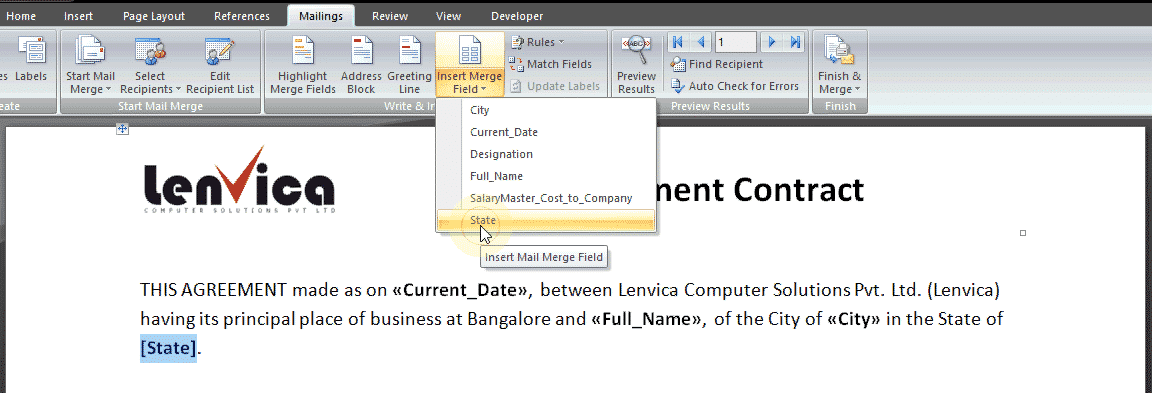Open the View tab
This screenshot has width=1152, height=393.
click(x=448, y=15)
